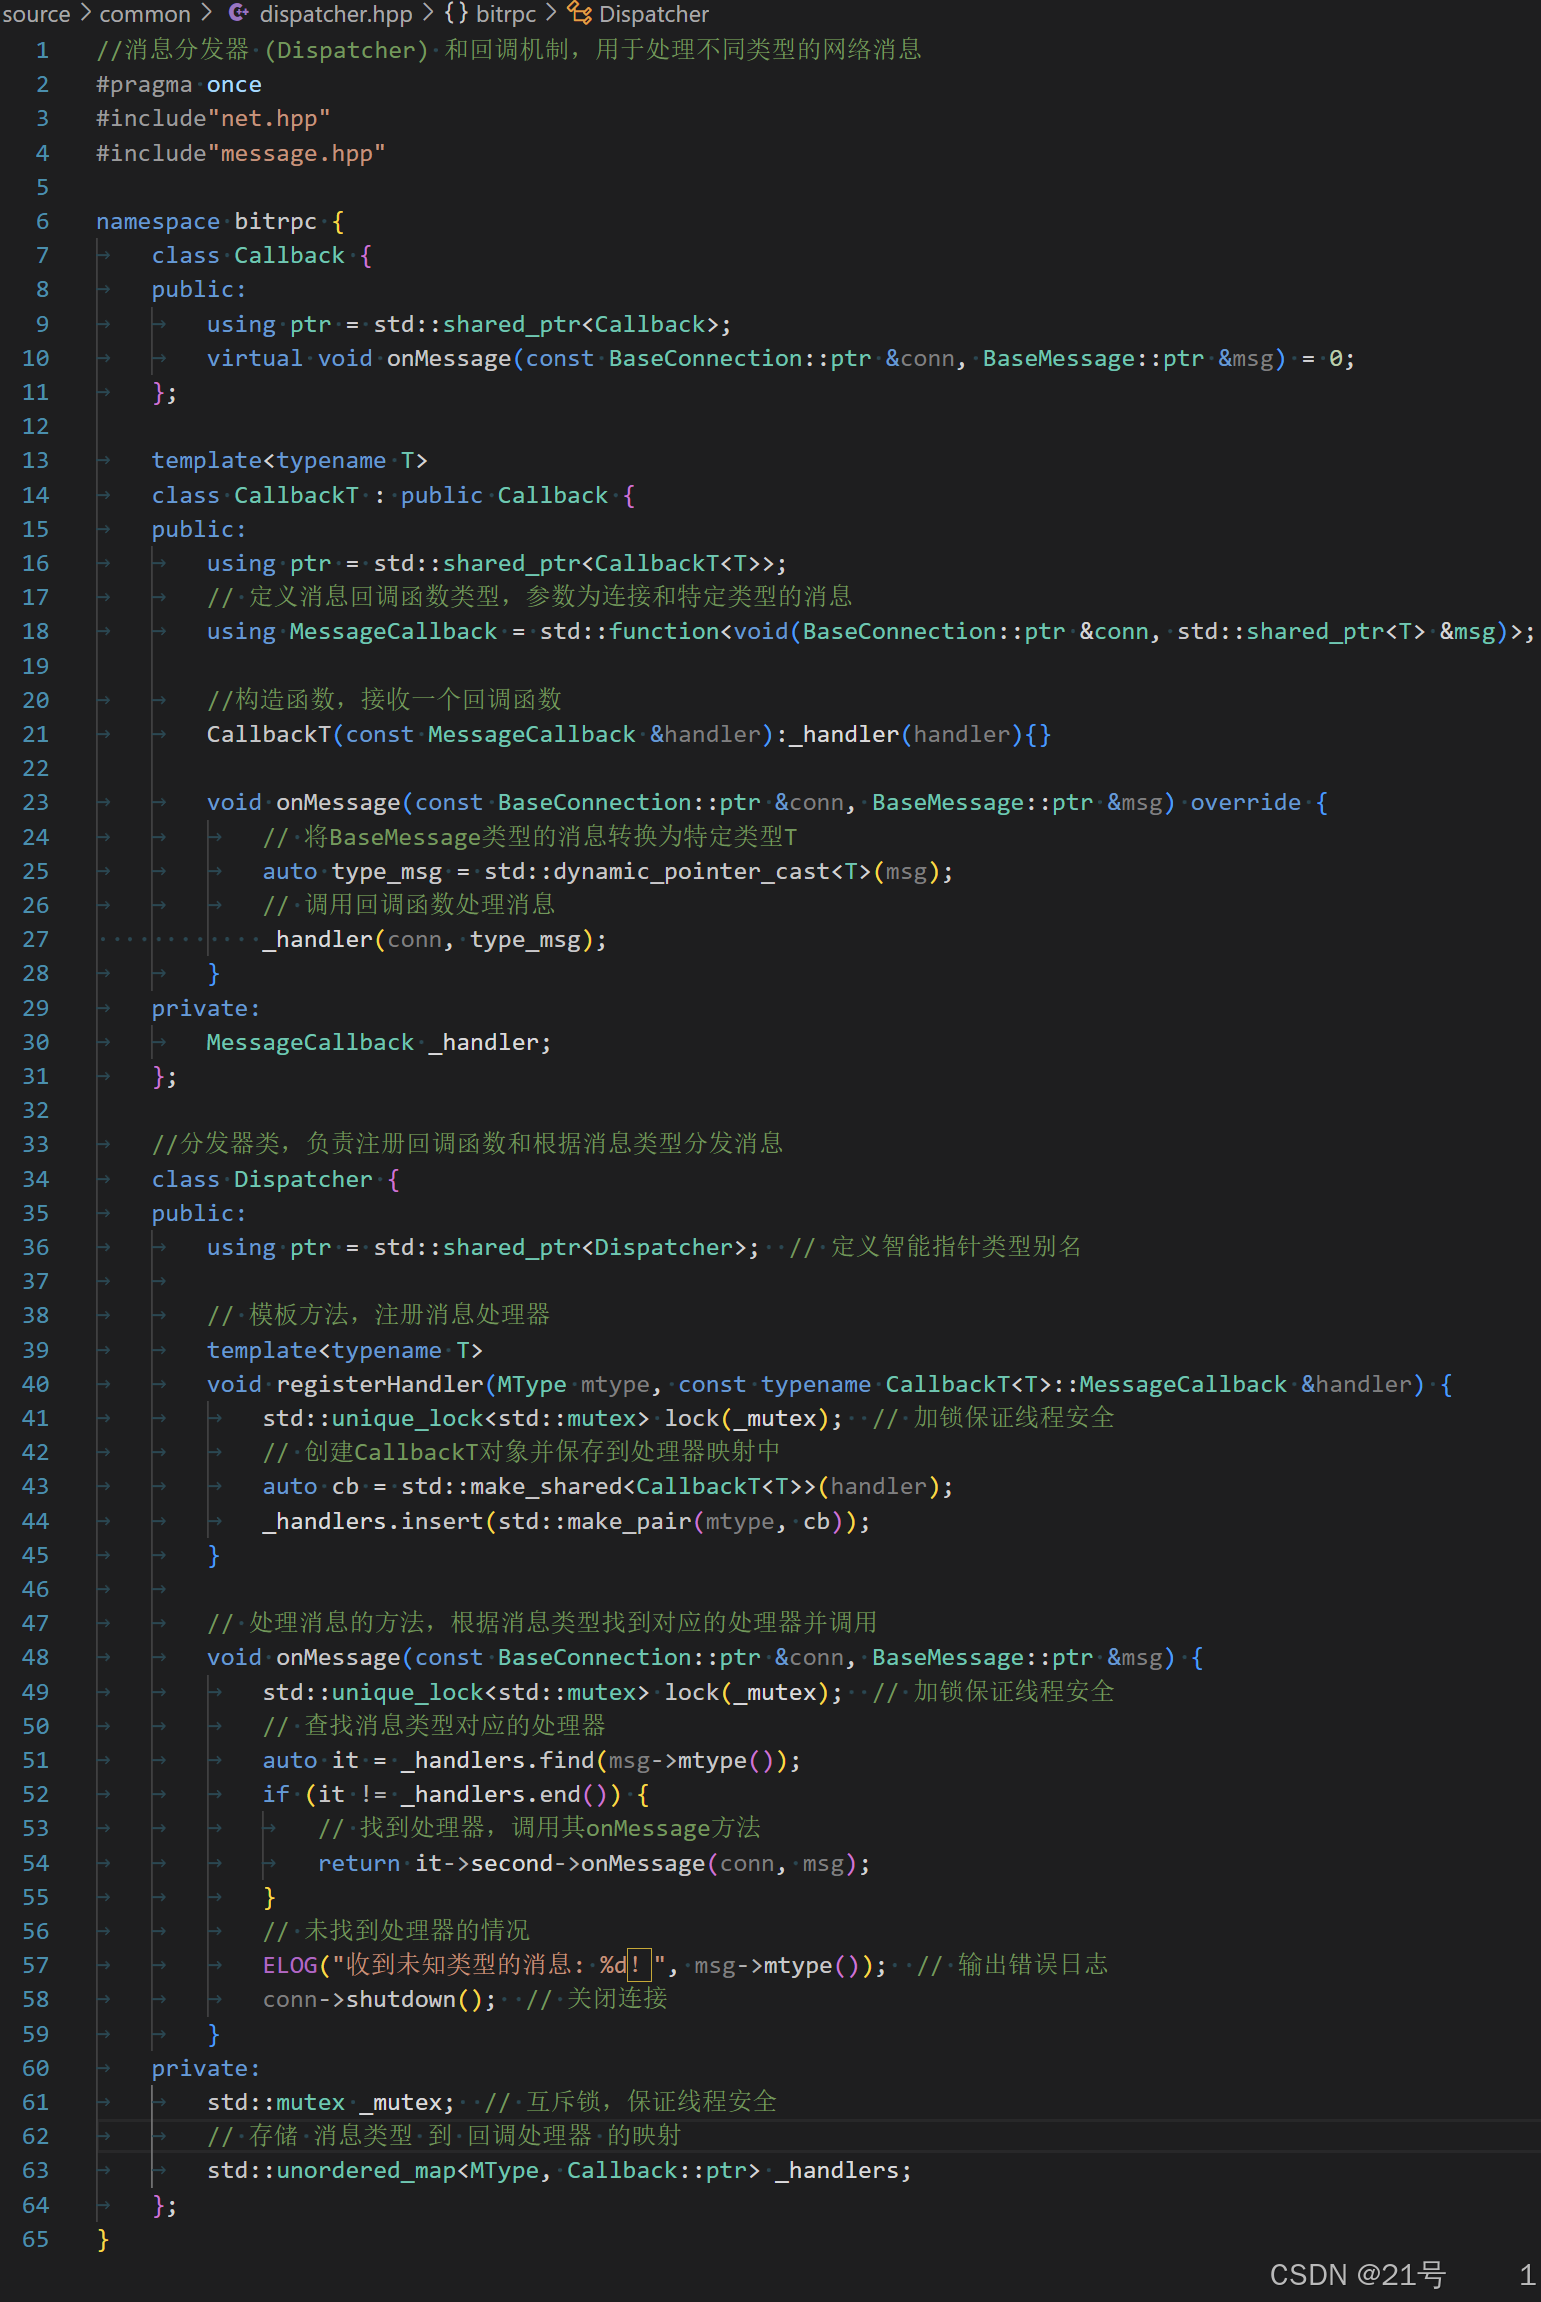This screenshot has height=2302, width=1541.
Task: Click the first-line Chinese comment about Dispatcher
Action: coord(509,50)
